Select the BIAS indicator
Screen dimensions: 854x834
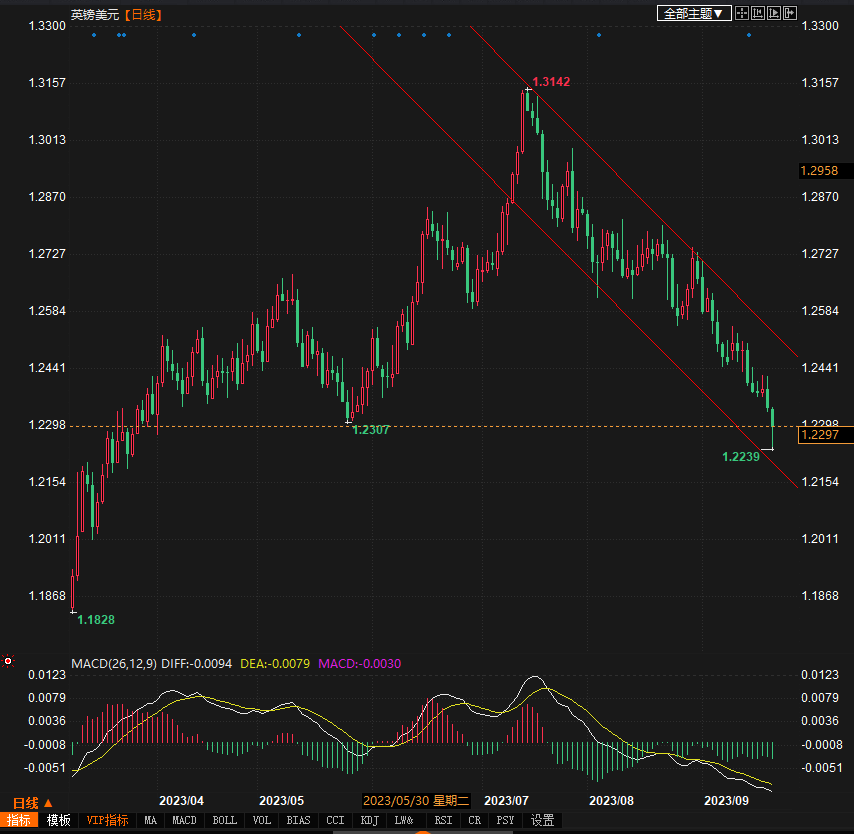(298, 820)
